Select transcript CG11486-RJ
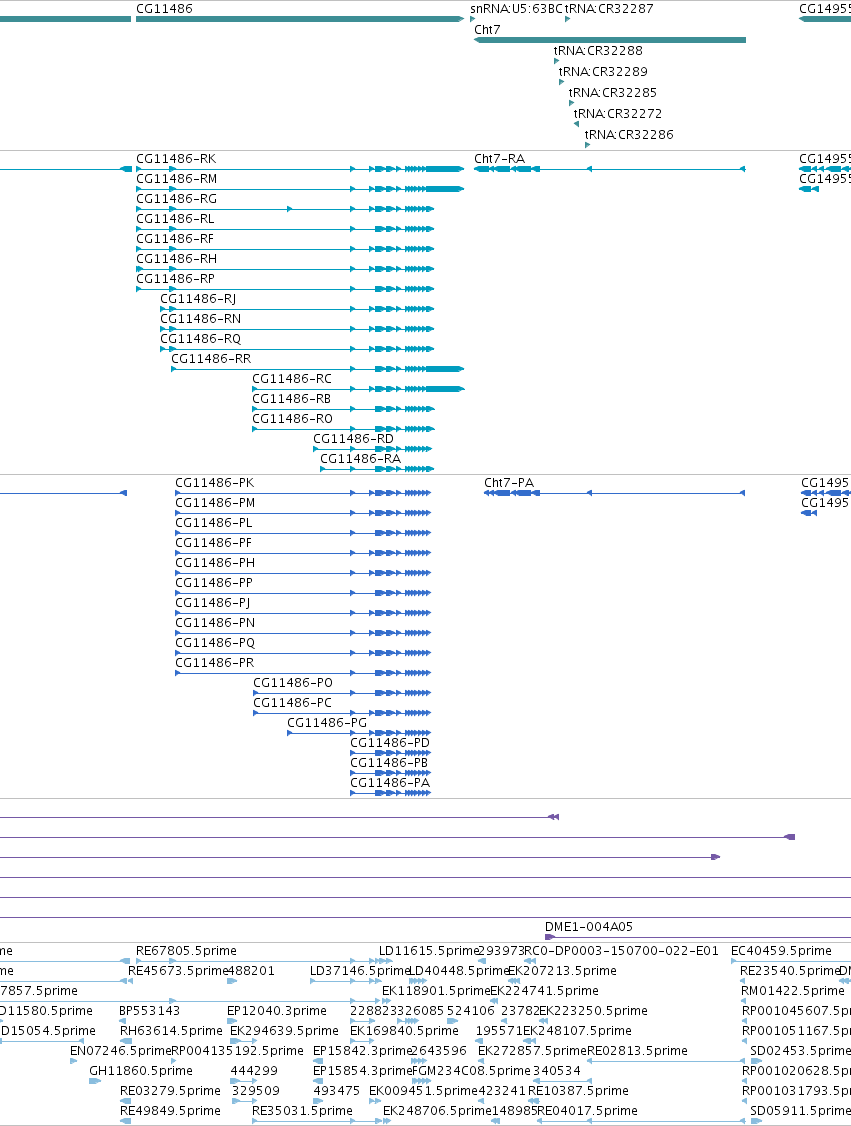 coord(198,299)
